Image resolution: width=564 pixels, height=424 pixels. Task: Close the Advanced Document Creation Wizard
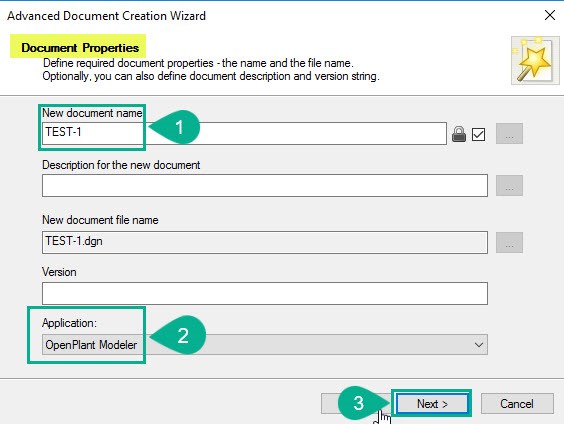(x=550, y=15)
